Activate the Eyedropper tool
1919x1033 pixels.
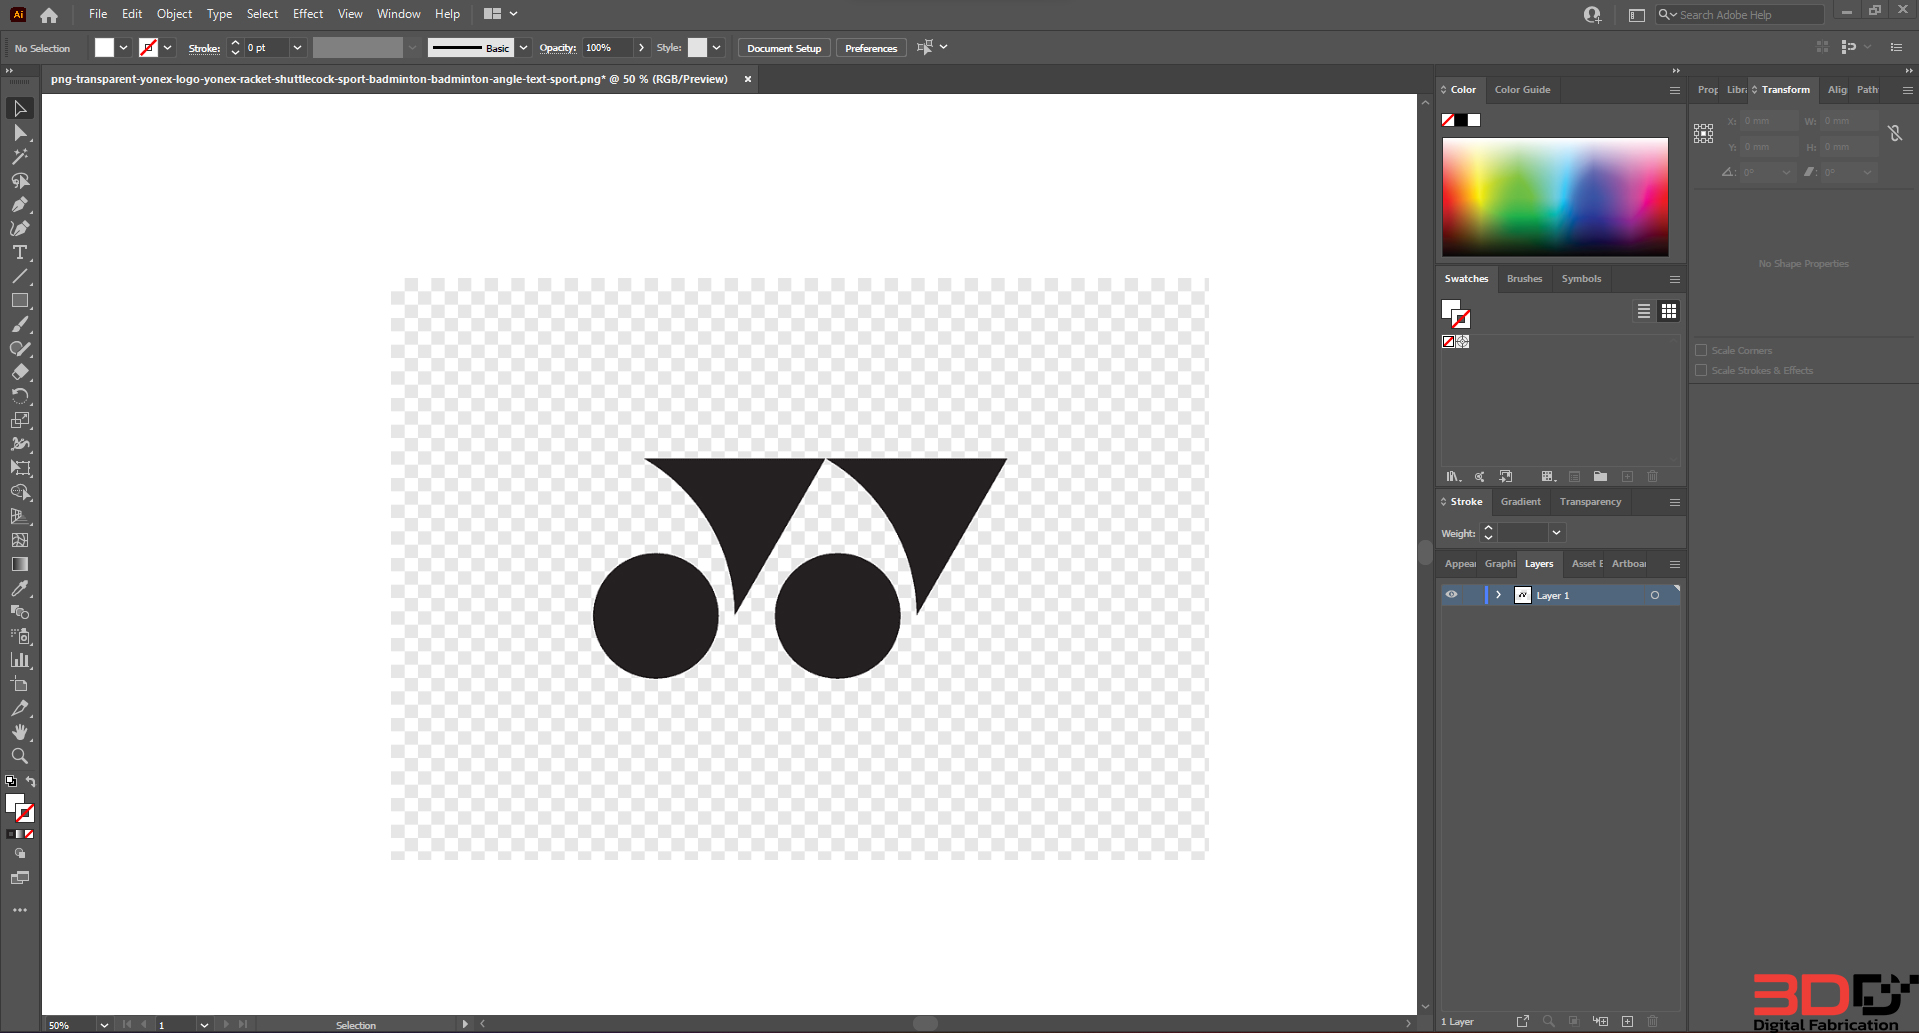point(19,589)
